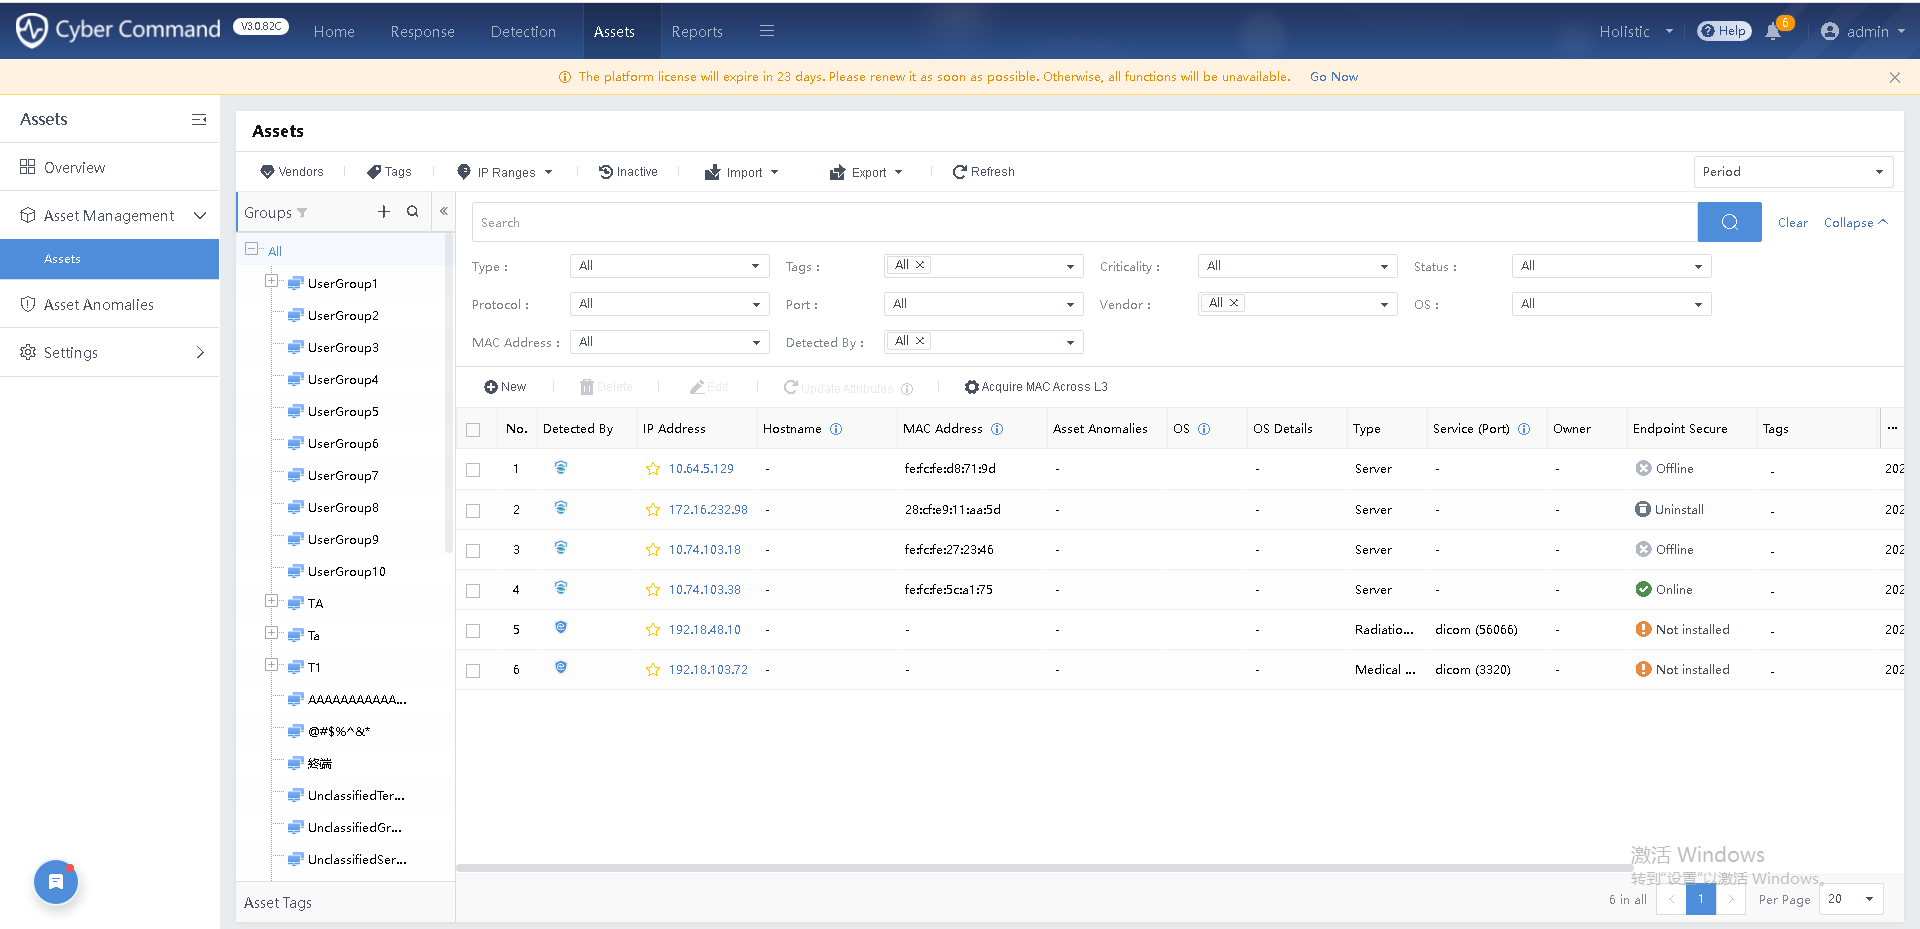Collapse the groups panel with double-arrow icon
Viewport: 1920px width, 929px height.
[444, 212]
